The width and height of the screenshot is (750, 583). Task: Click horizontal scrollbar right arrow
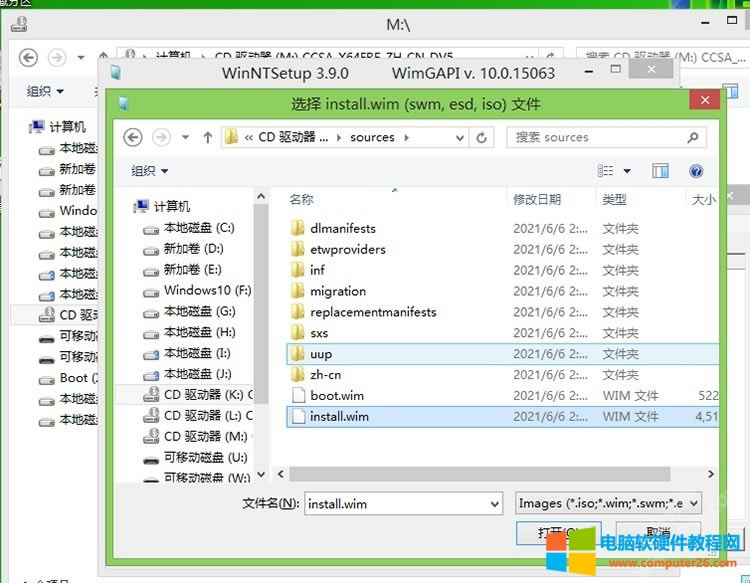click(x=711, y=474)
